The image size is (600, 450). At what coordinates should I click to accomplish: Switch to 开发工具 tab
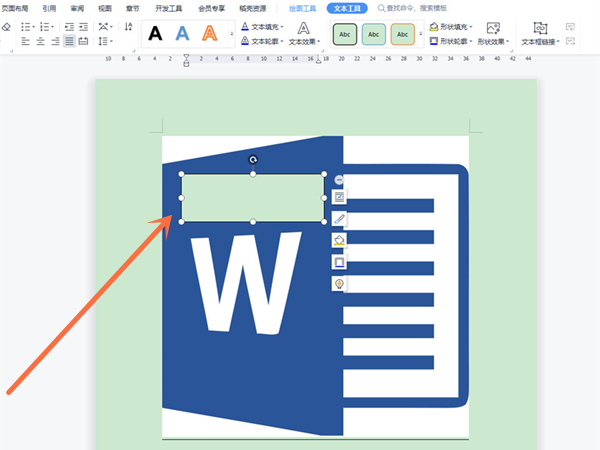pos(169,8)
